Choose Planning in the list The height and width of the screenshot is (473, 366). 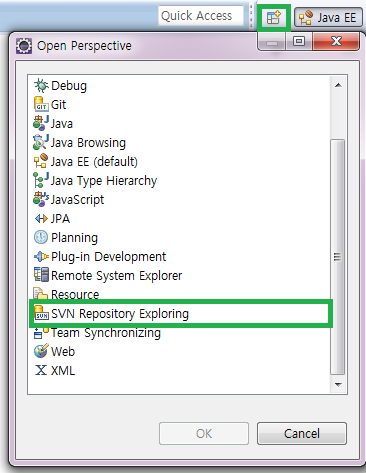coord(75,238)
